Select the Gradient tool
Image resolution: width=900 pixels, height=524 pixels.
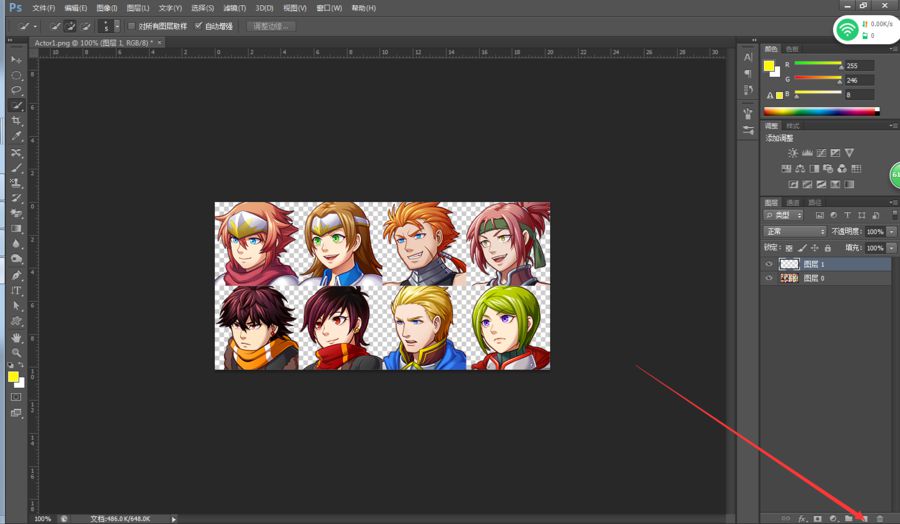[16, 228]
